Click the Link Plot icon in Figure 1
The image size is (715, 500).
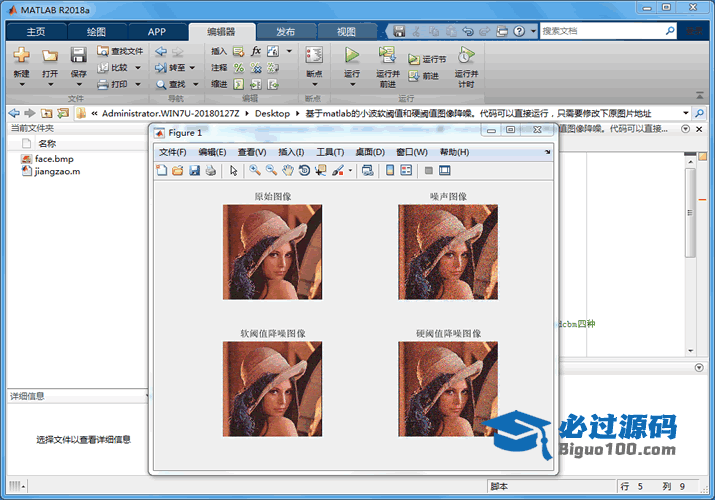click(x=368, y=170)
